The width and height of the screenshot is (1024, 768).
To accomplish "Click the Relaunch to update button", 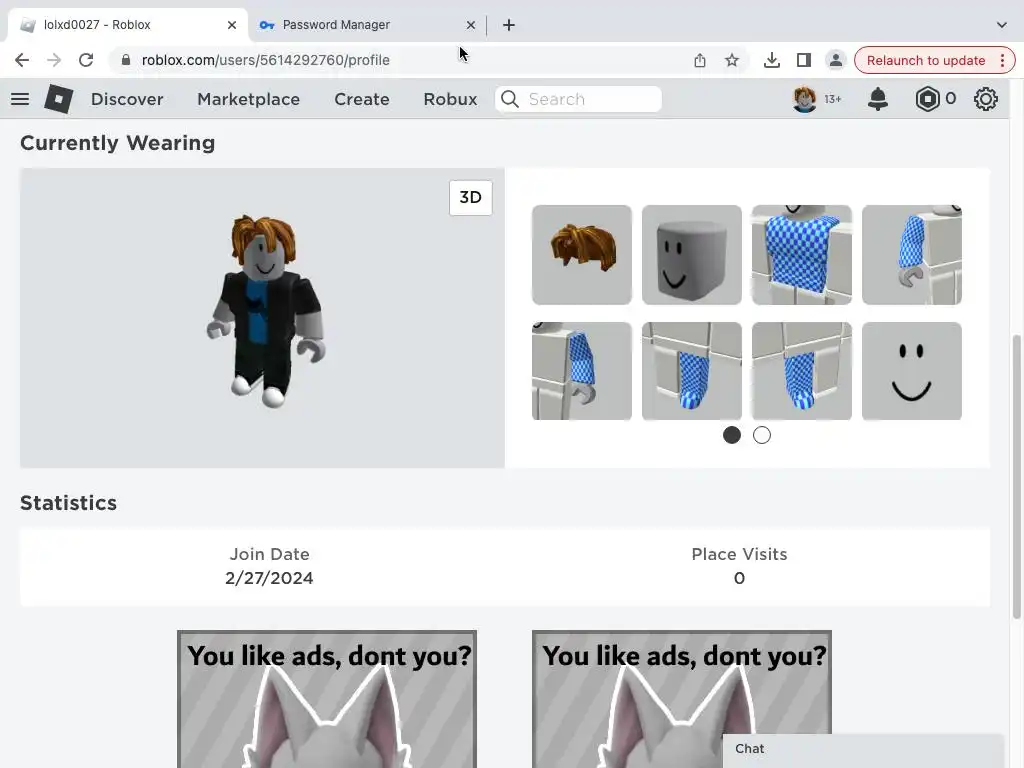I will click(925, 60).
